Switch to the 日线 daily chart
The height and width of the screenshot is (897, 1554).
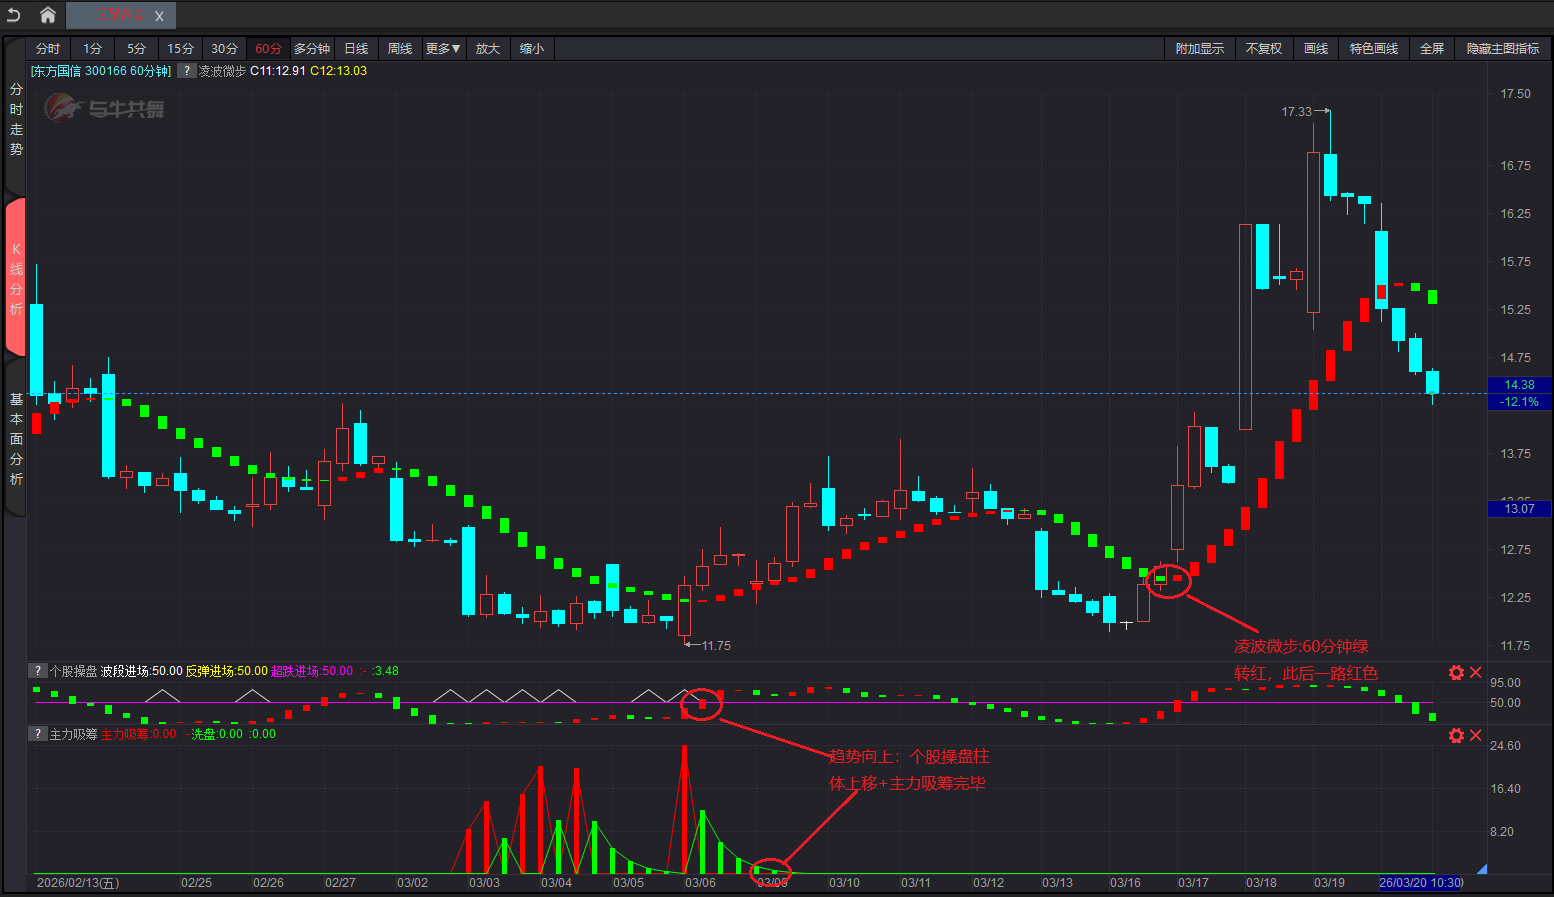(x=356, y=49)
